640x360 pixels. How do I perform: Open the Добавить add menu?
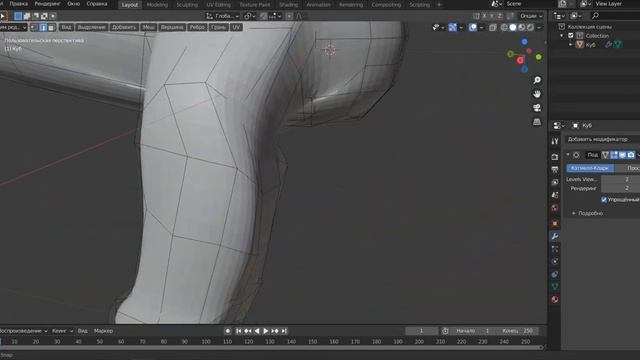[124, 27]
